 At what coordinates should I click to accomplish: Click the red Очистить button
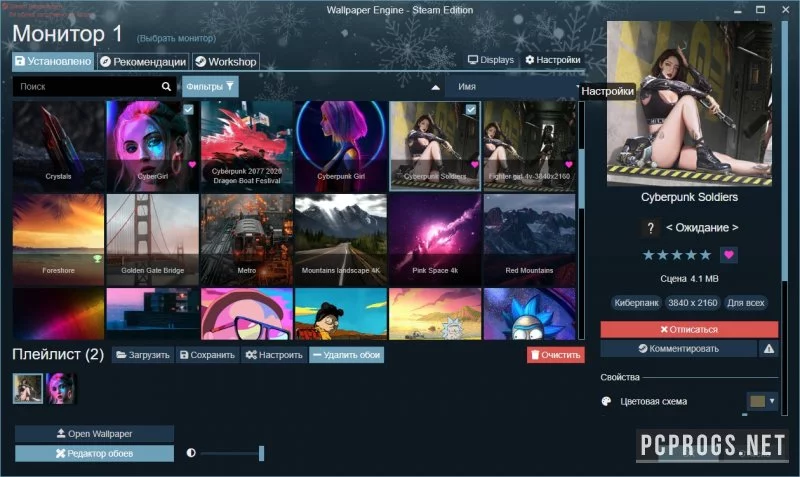[556, 355]
